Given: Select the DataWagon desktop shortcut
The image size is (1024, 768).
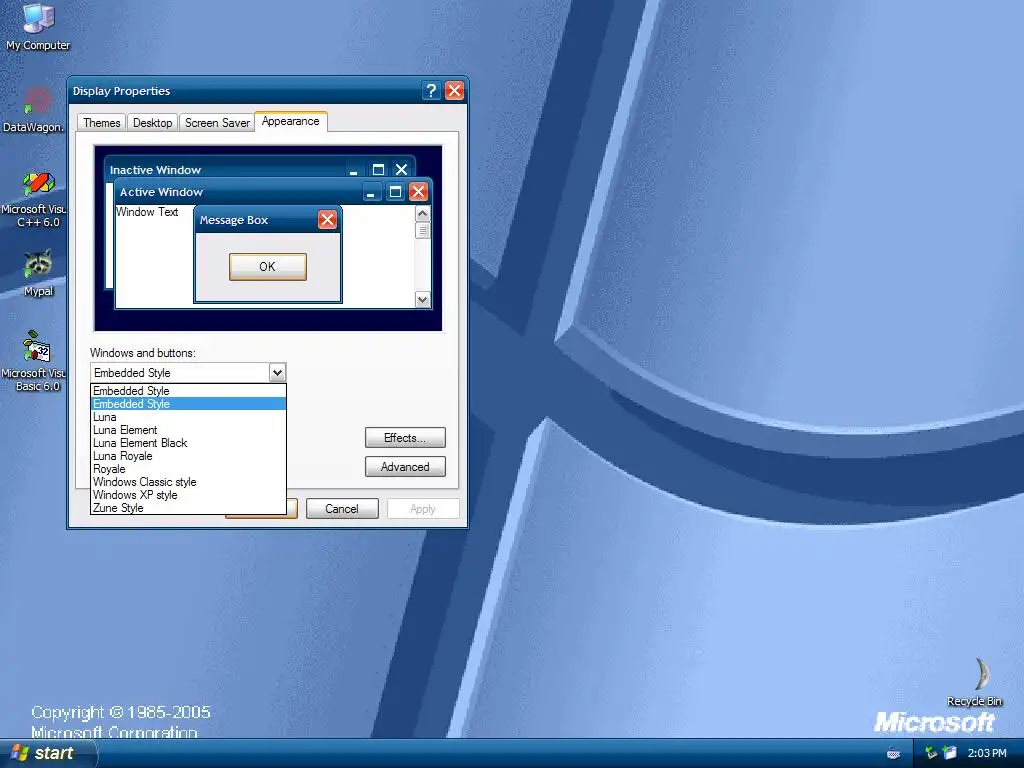Looking at the screenshot, I should [x=34, y=110].
